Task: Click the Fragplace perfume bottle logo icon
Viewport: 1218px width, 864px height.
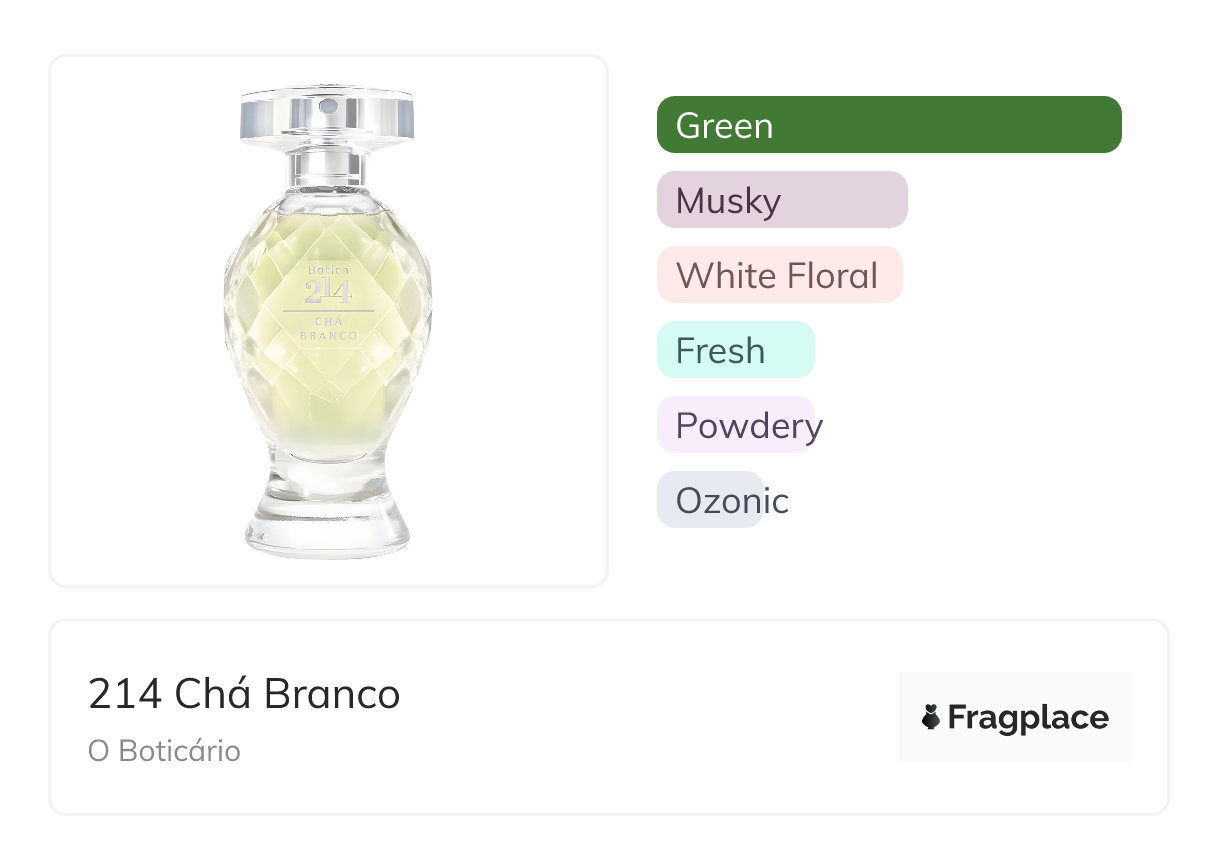Action: click(x=931, y=718)
